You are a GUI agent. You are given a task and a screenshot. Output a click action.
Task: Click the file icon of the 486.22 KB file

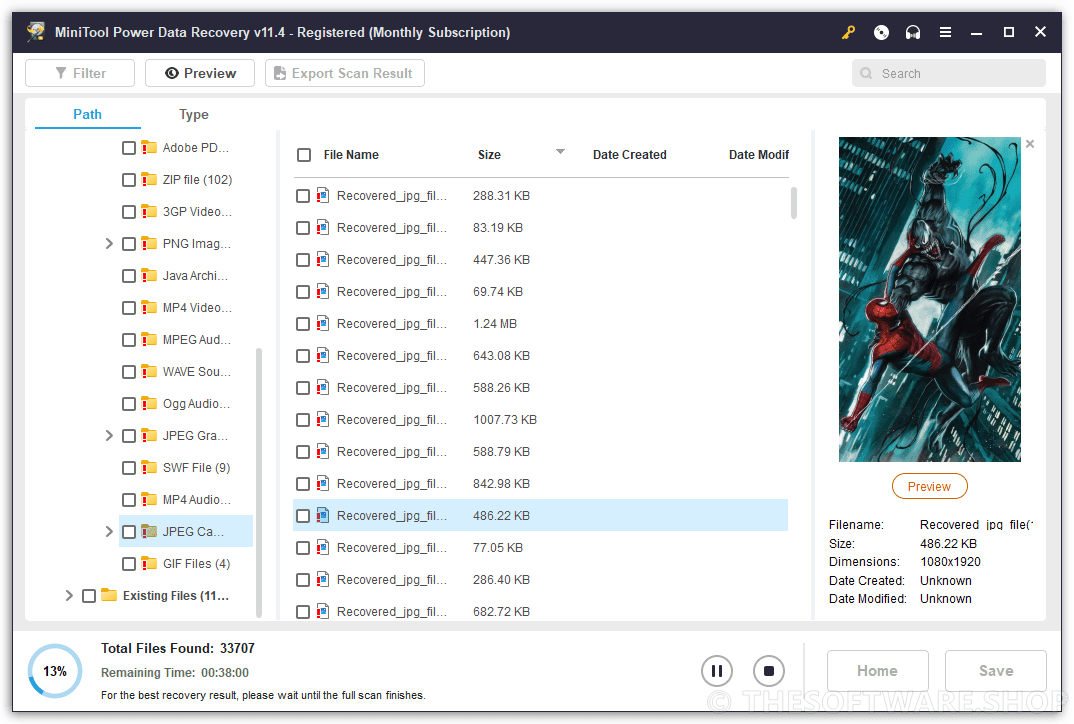coord(323,515)
